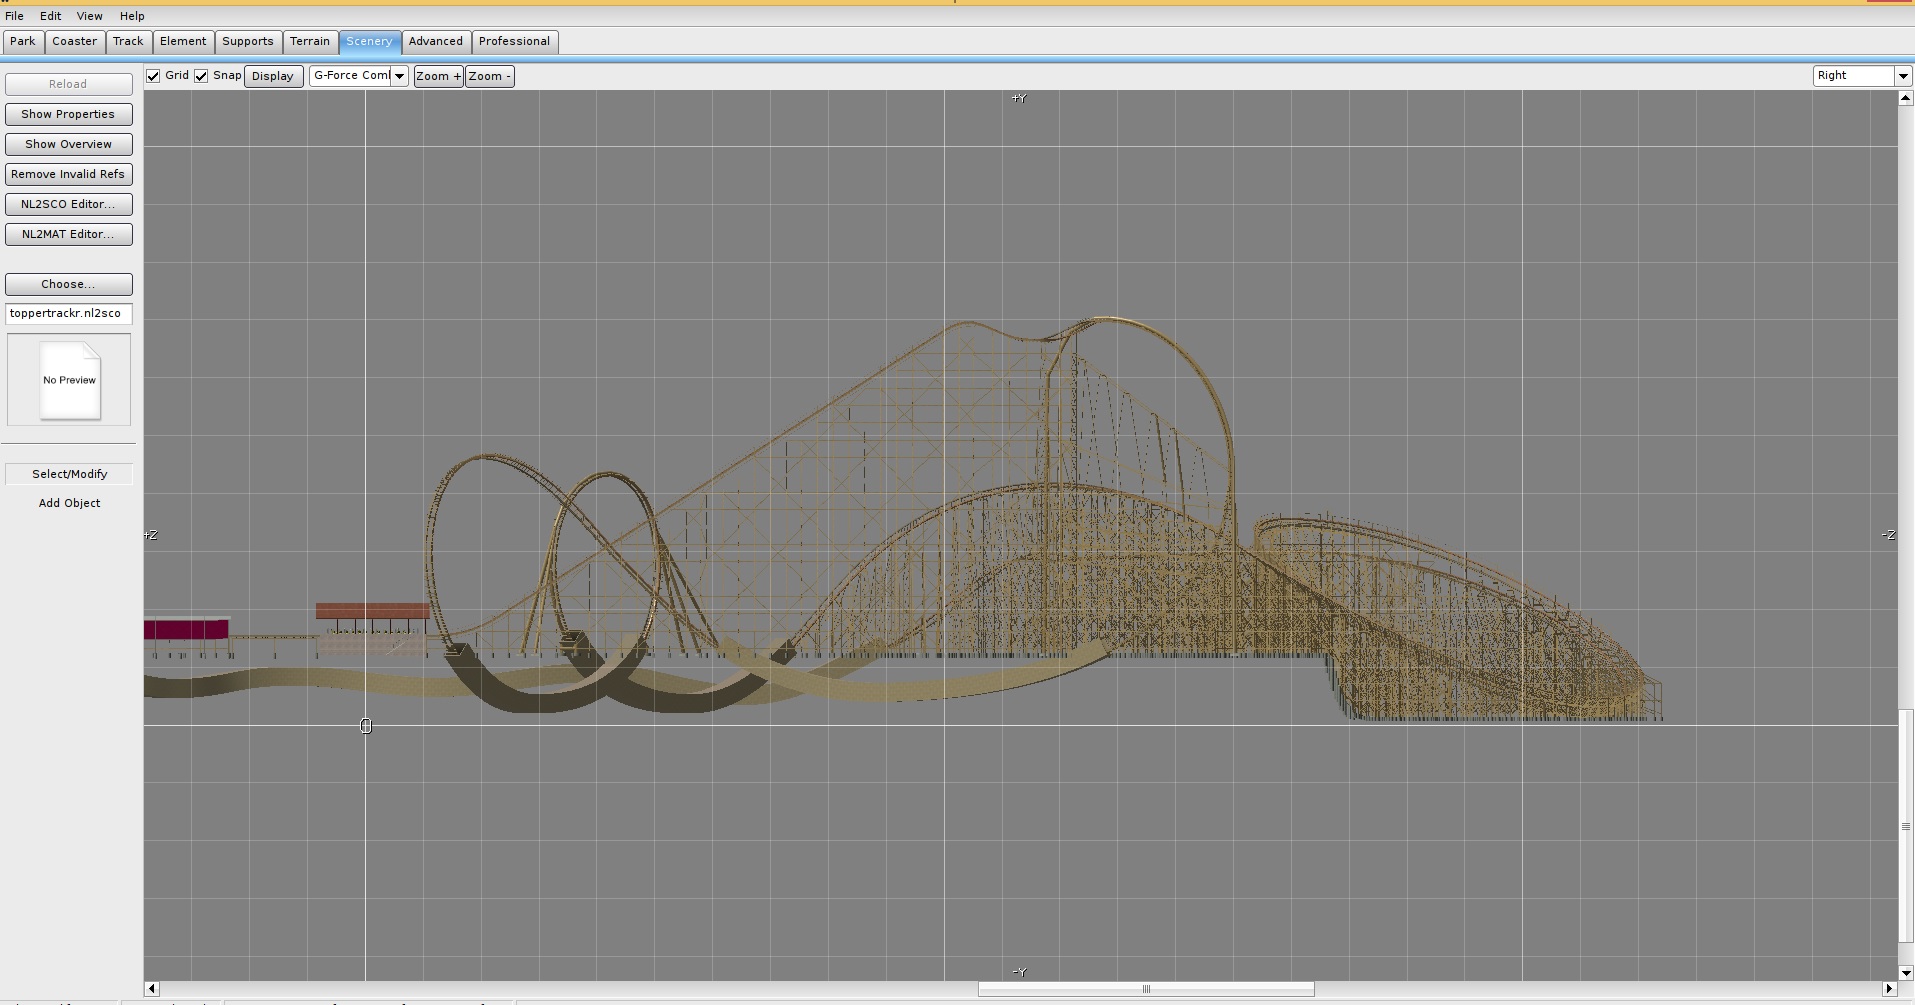This screenshot has width=1915, height=1005.
Task: Select the Add Object mode
Action: pyautogui.click(x=69, y=503)
